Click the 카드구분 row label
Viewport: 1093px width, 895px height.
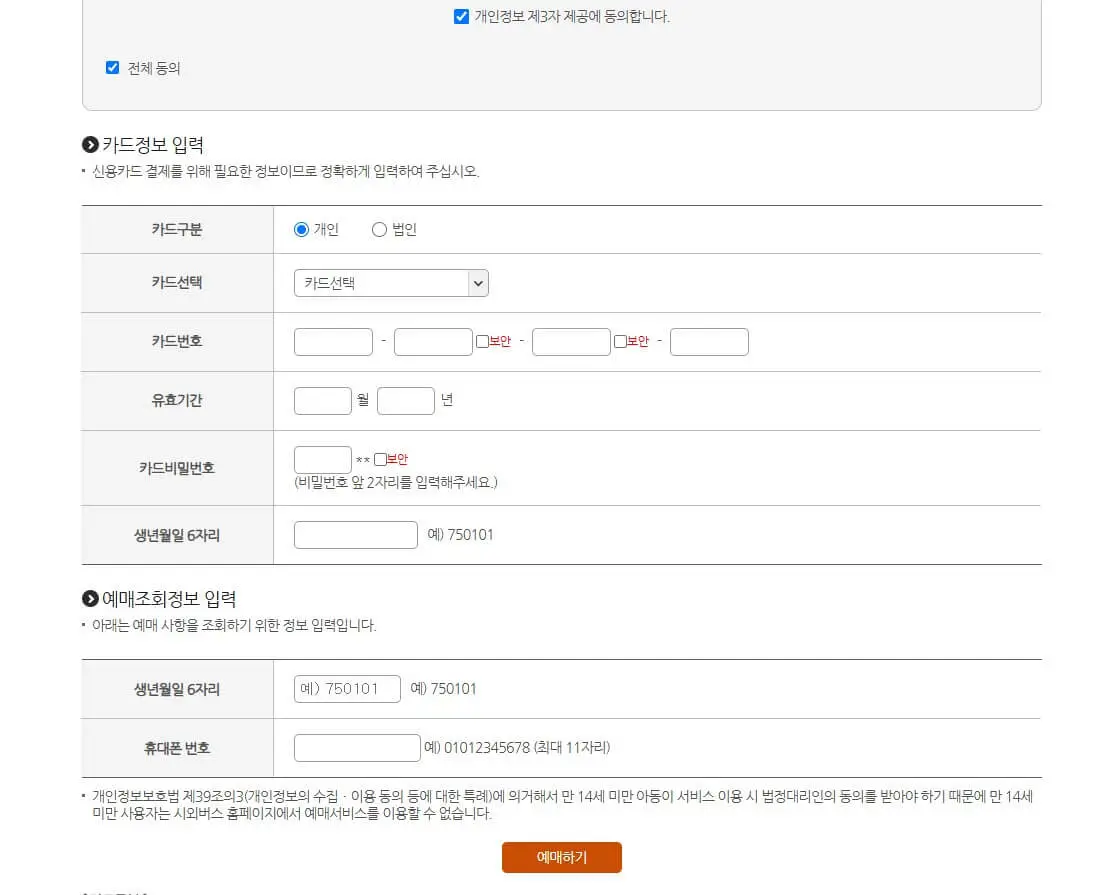pos(177,229)
